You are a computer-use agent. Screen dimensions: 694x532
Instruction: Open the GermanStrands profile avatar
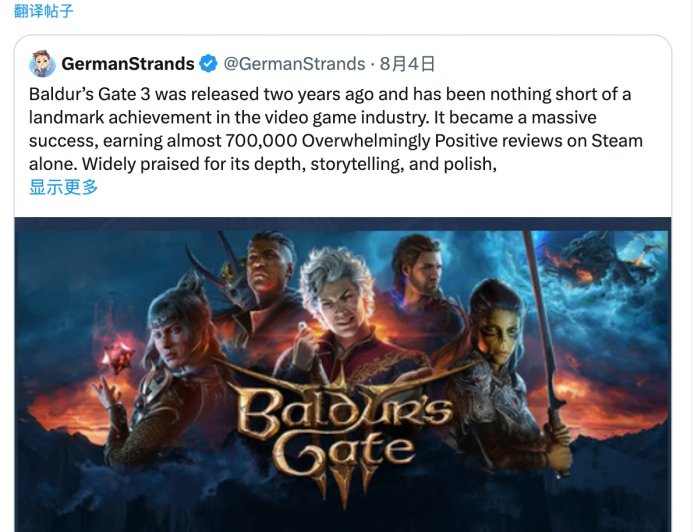tap(42, 64)
